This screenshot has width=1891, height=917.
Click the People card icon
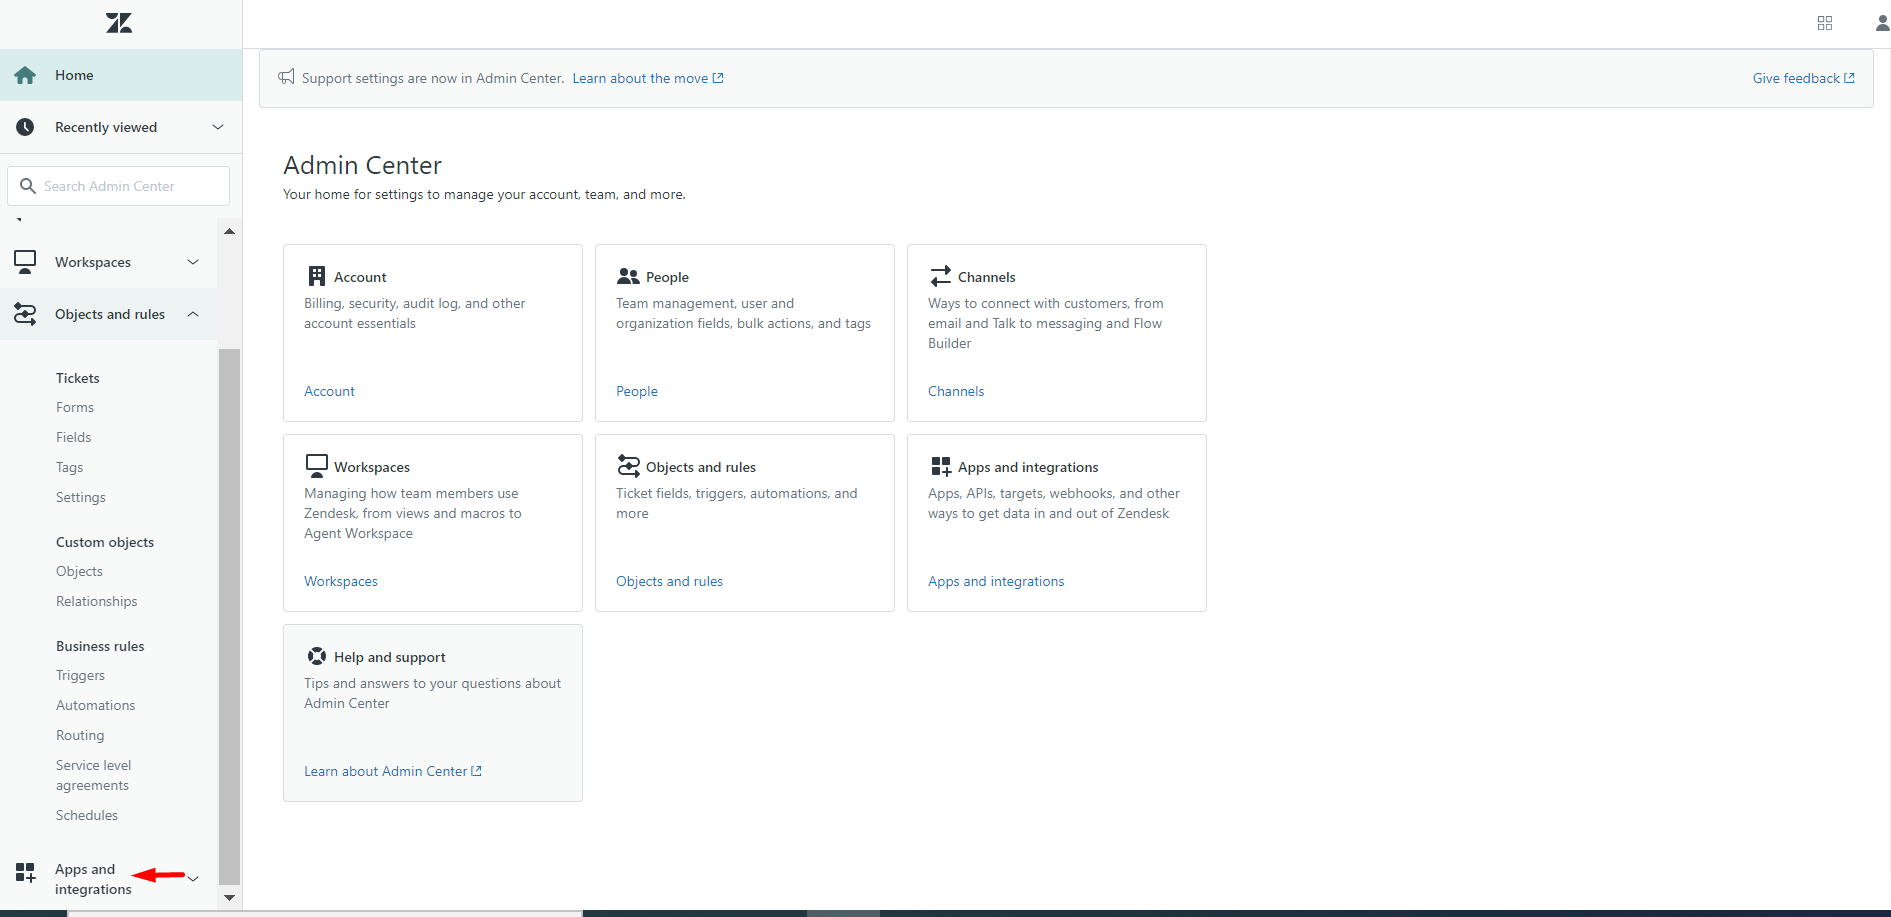coord(628,276)
